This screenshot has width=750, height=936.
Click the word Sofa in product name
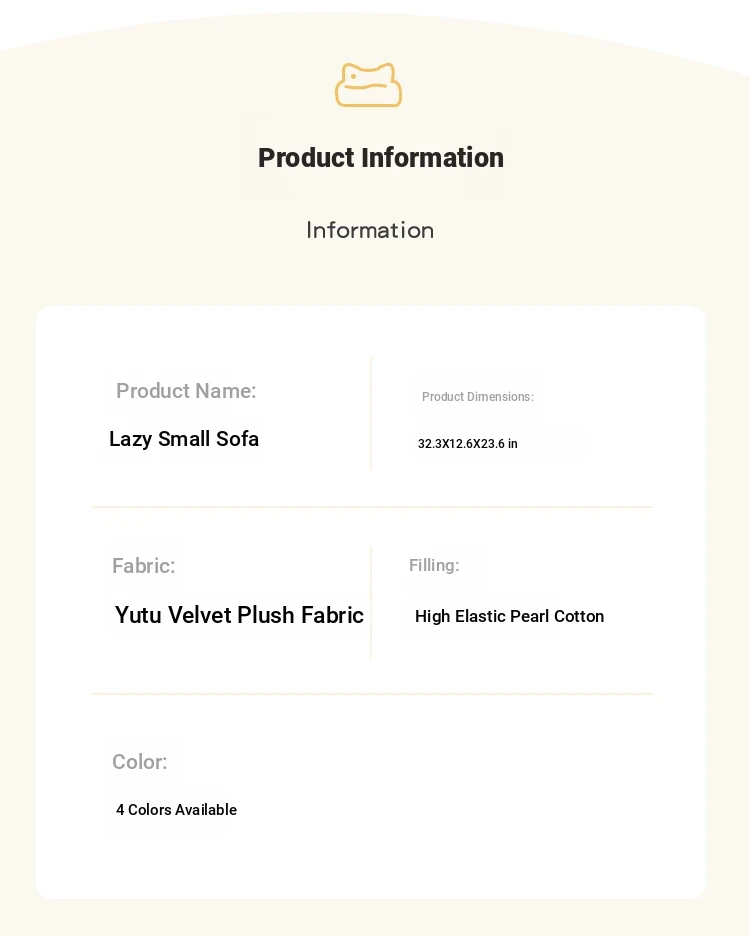pos(237,439)
